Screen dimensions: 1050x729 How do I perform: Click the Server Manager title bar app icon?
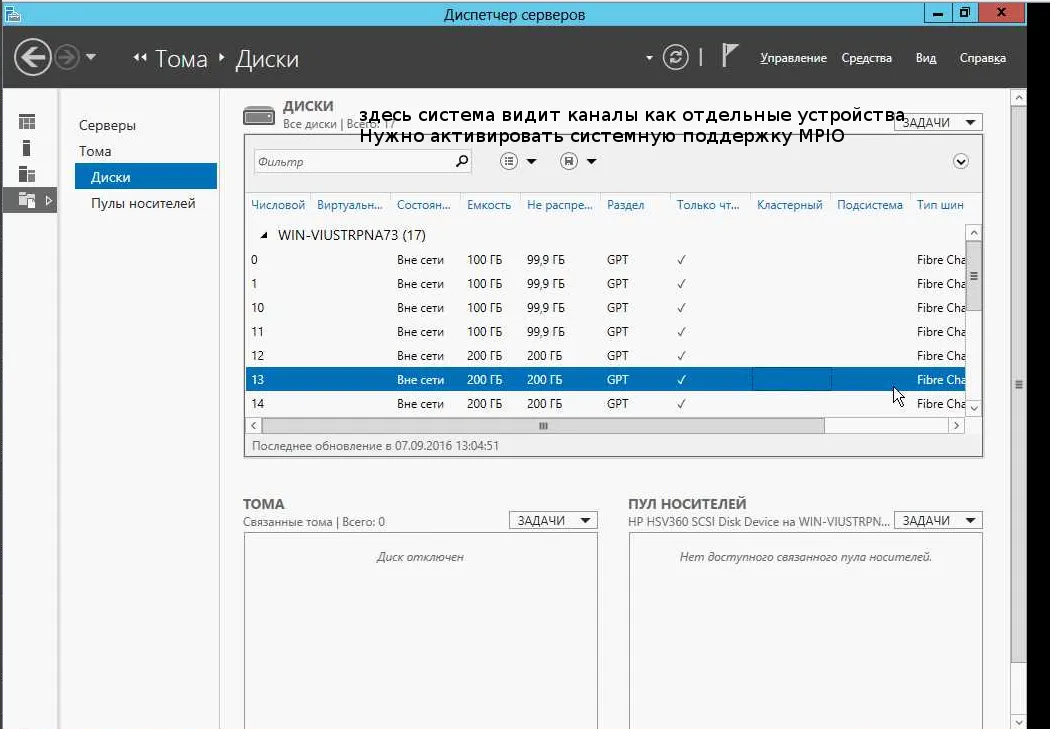[12, 13]
